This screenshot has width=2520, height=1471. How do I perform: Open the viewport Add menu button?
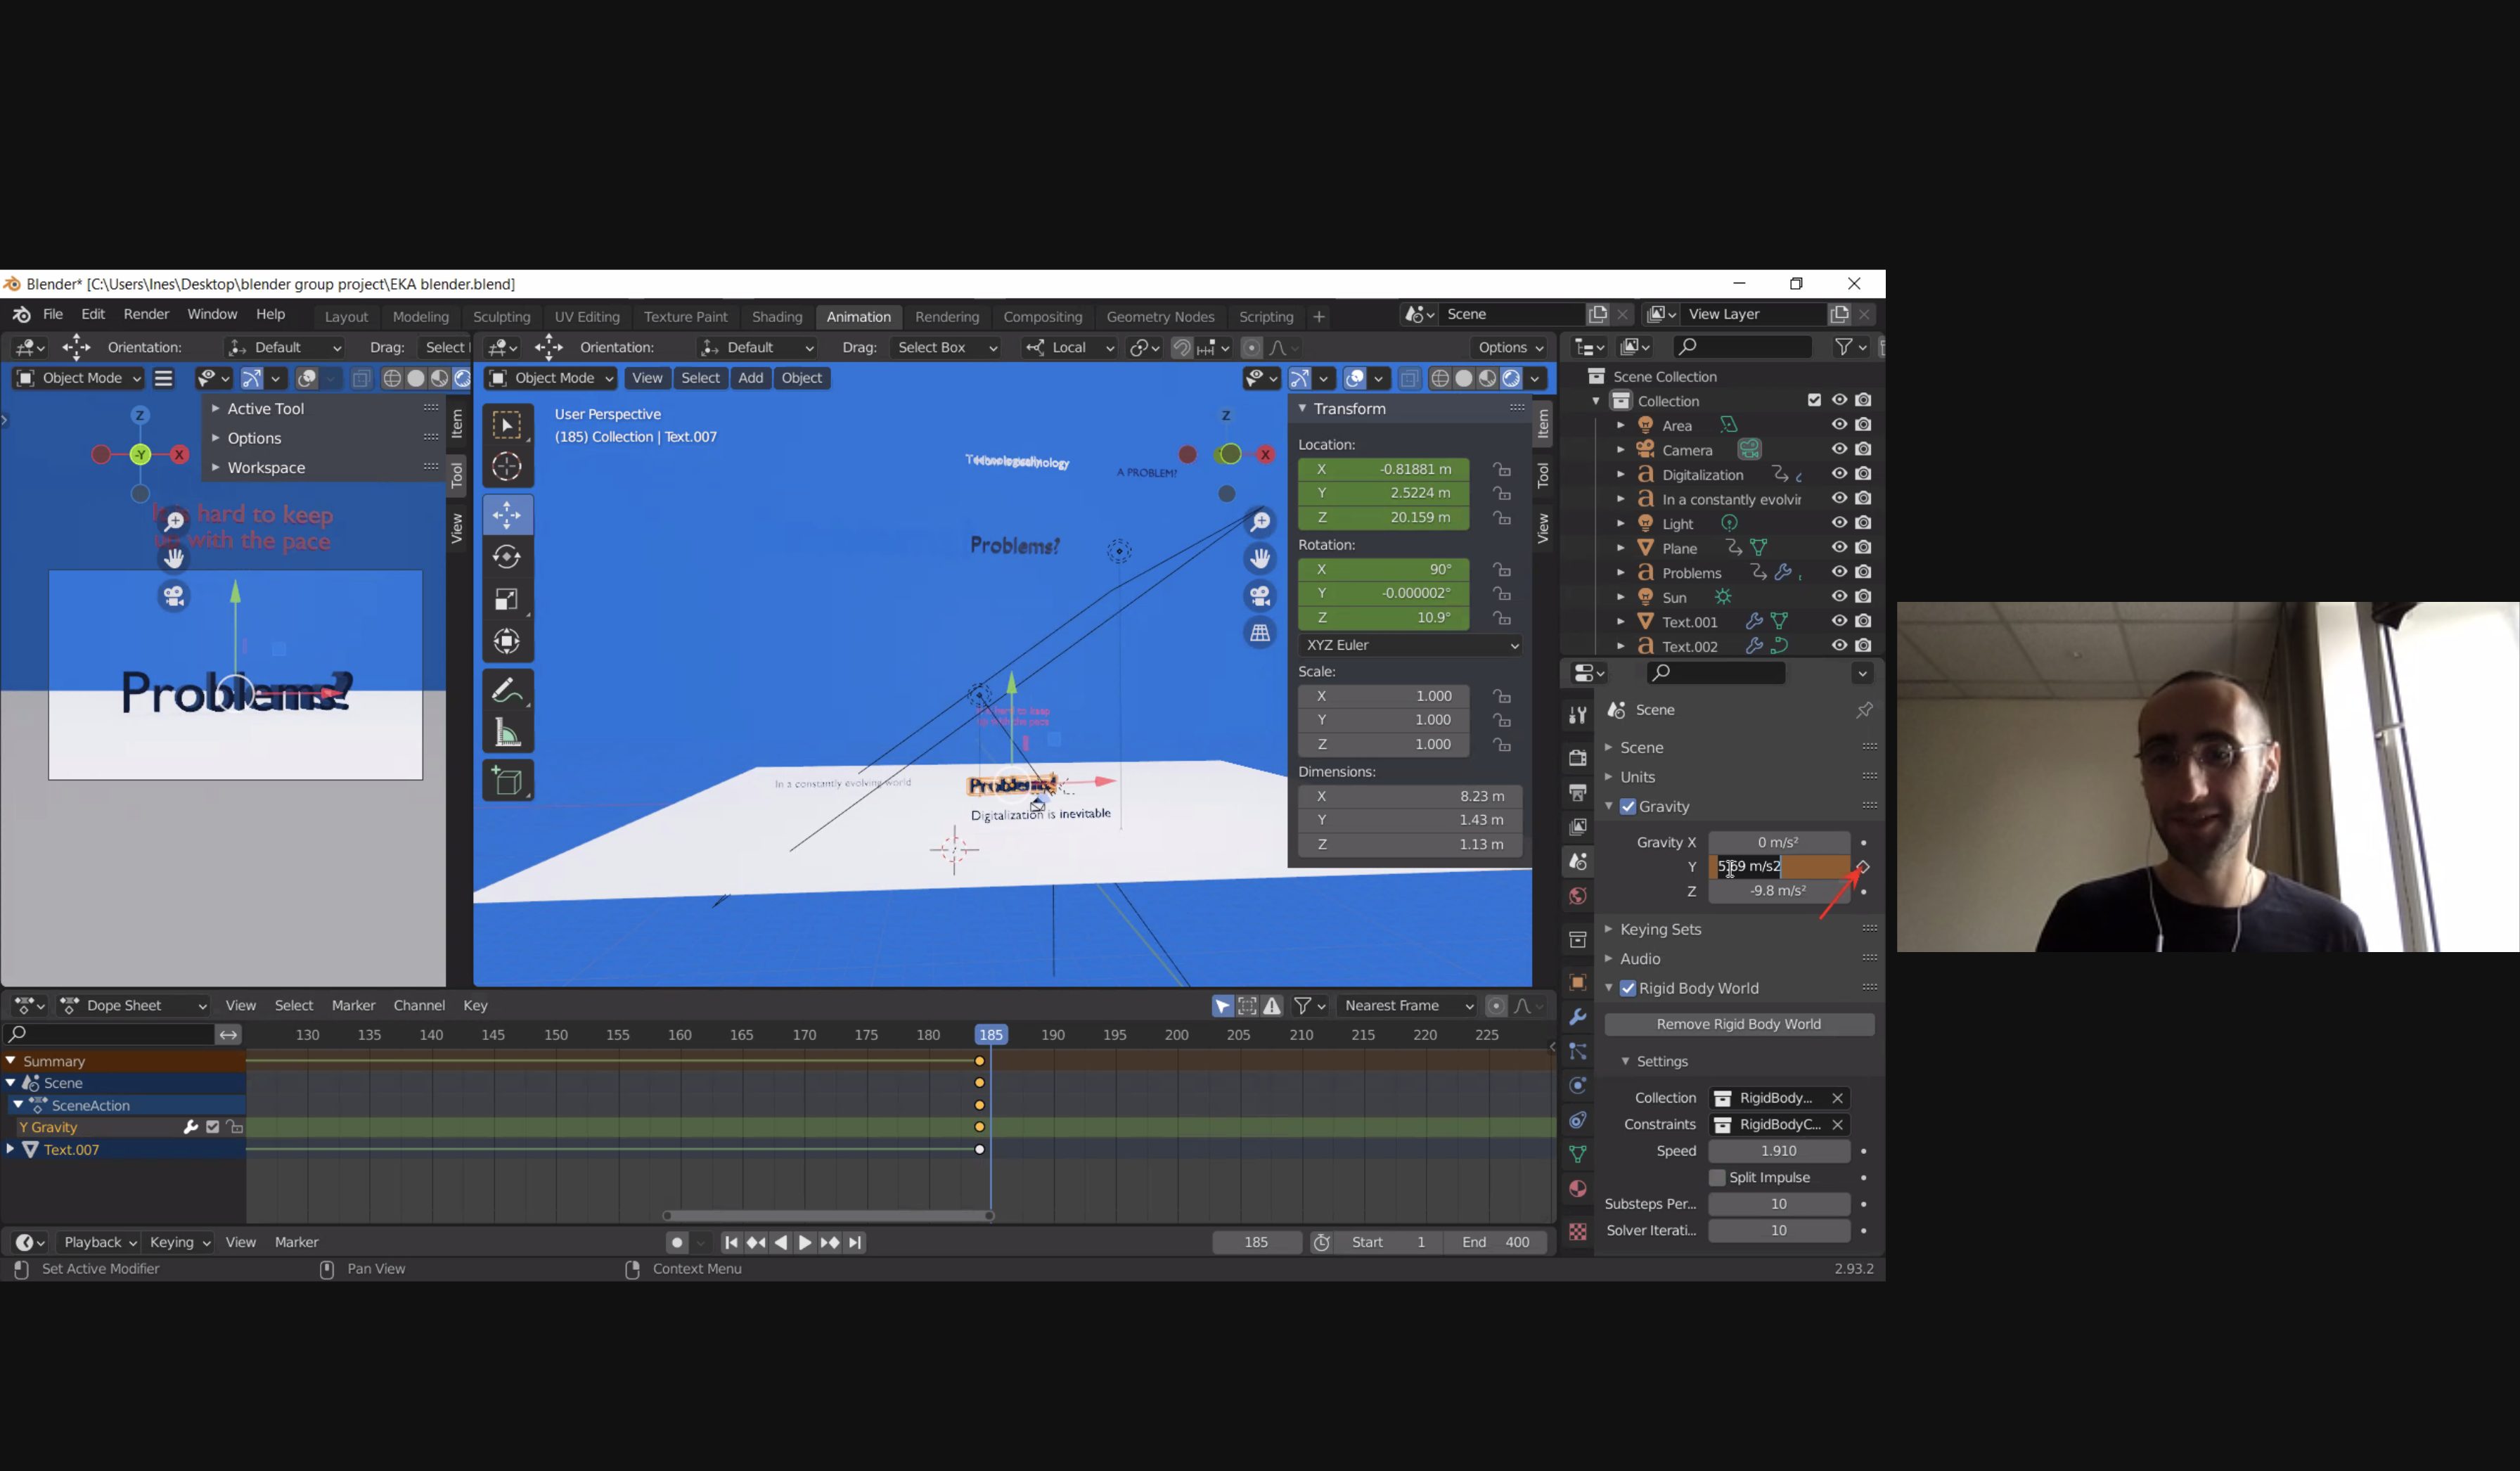coord(750,378)
